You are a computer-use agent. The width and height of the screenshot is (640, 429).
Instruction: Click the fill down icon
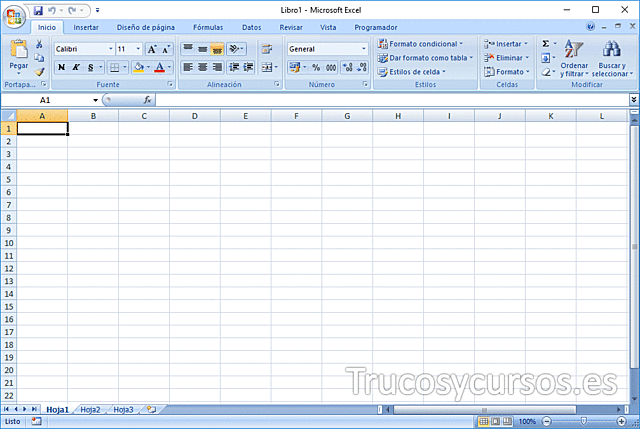coord(545,58)
